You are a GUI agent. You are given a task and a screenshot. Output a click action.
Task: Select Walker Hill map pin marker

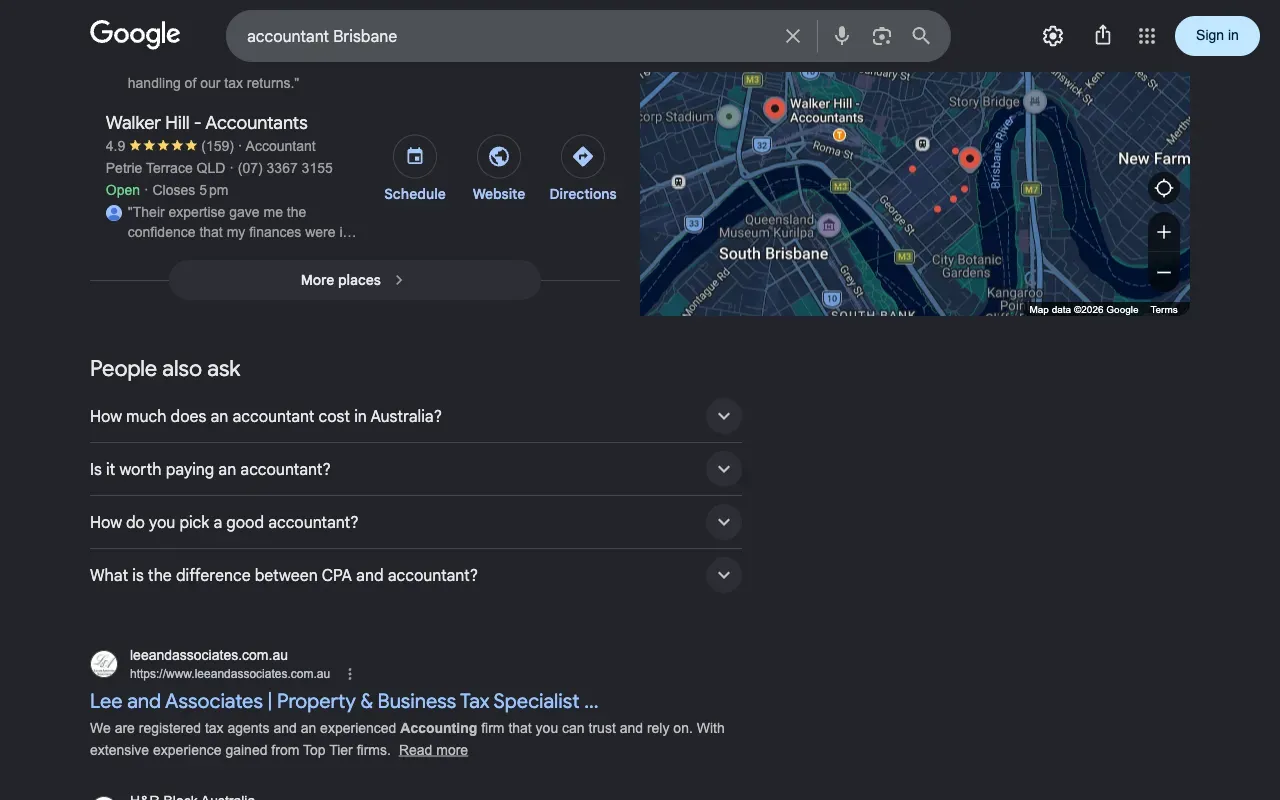pyautogui.click(x=774, y=109)
